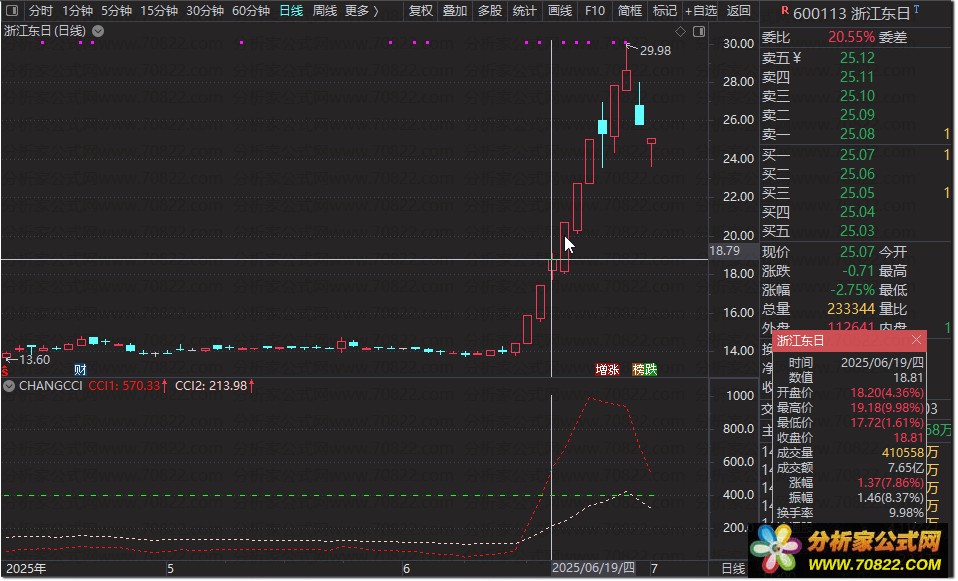Click the diamond icon above chart
This screenshot has width=958, height=581.
point(680,31)
